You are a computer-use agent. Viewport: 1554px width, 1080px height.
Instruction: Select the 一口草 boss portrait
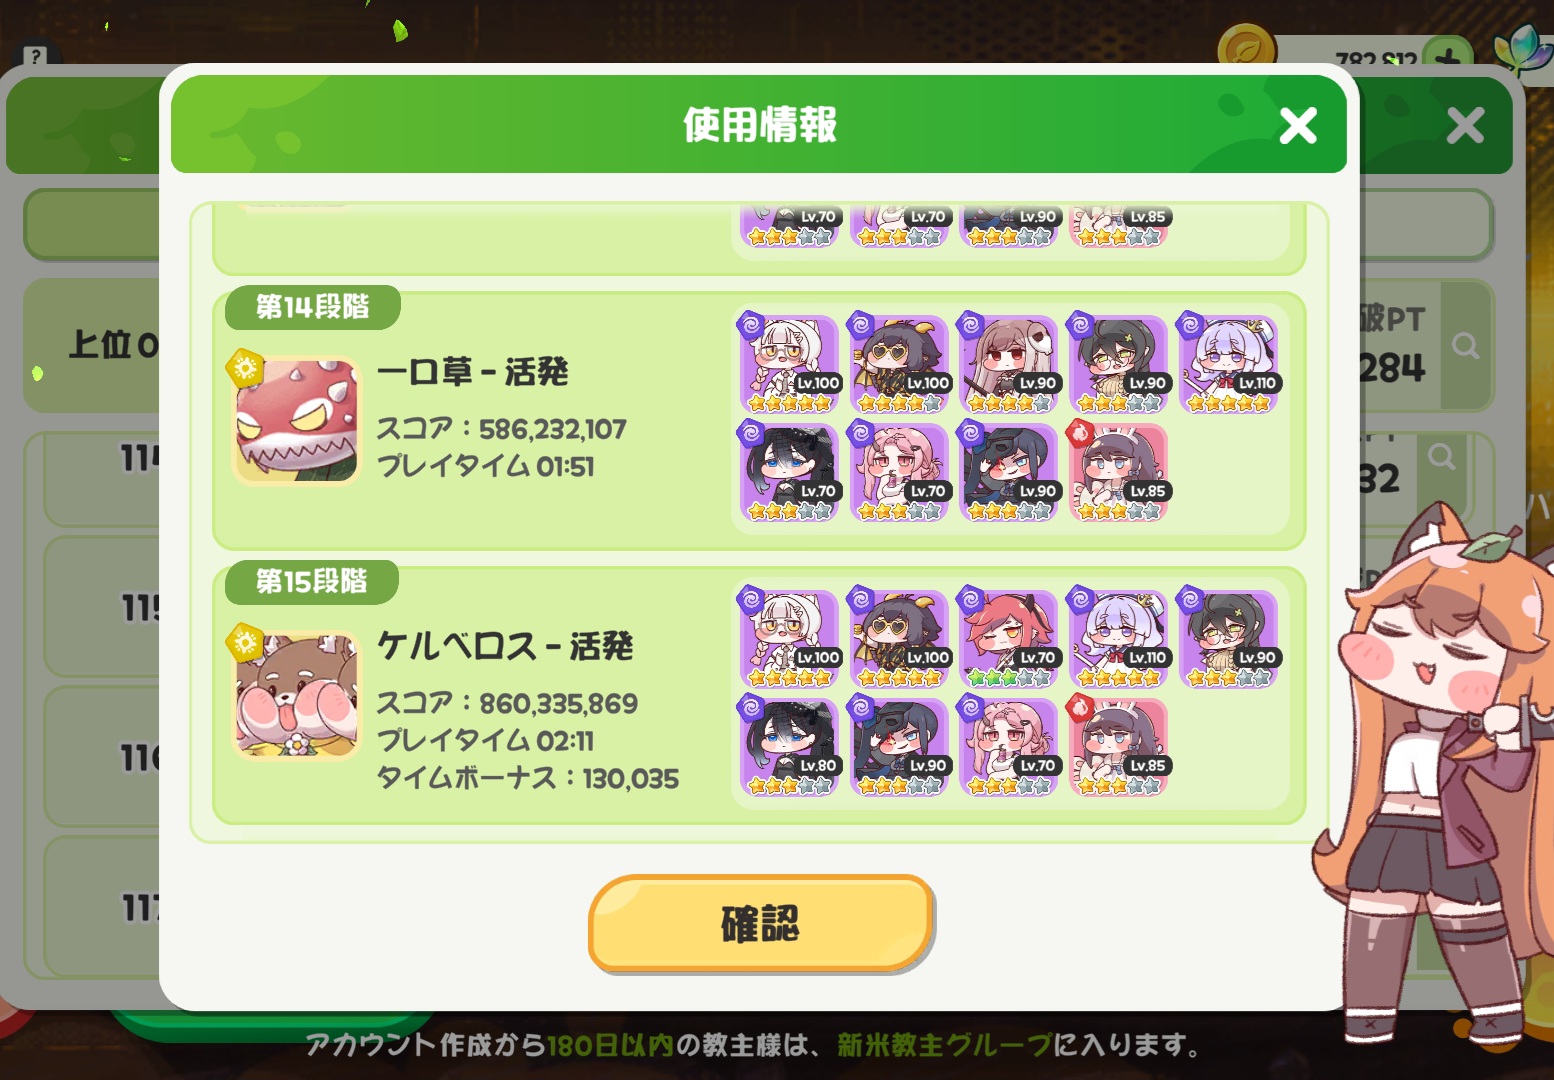[x=296, y=421]
